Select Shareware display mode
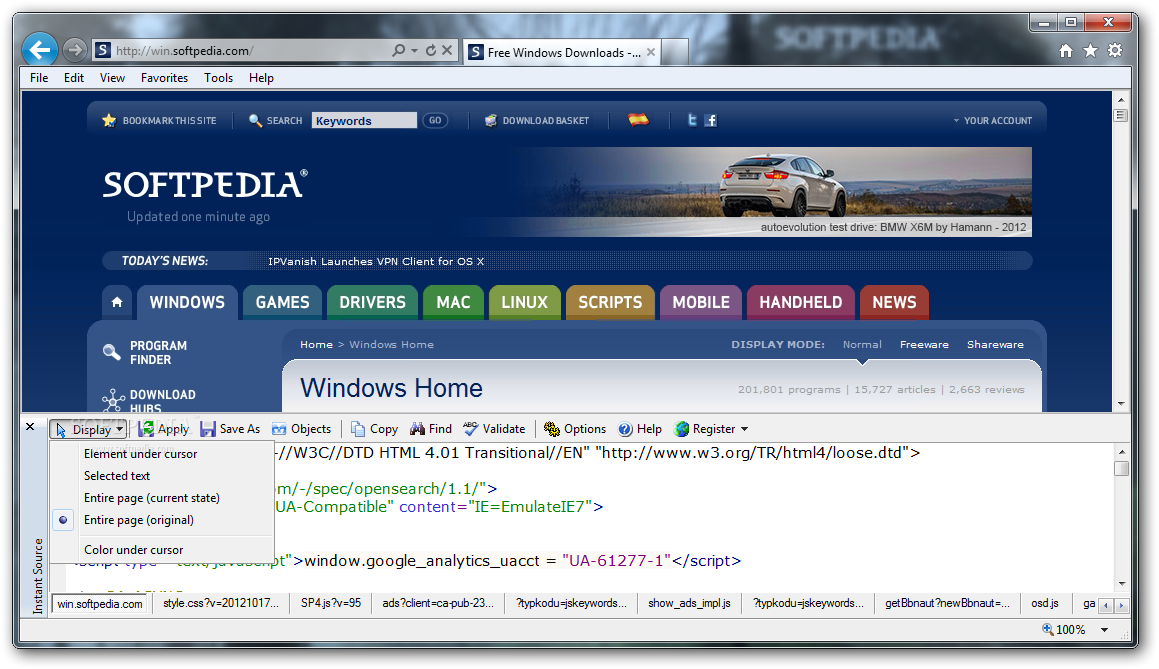The height and width of the screenshot is (669, 1159). click(x=995, y=344)
